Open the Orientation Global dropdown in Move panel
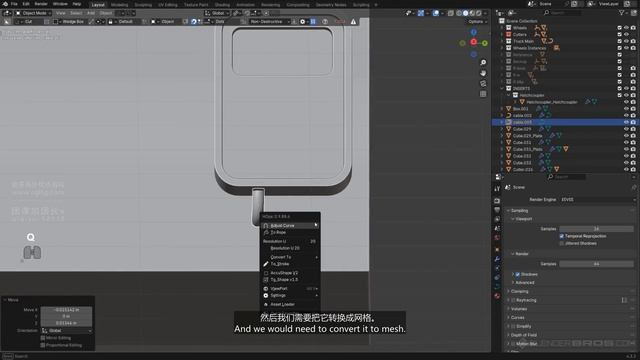Image resolution: width=640 pixels, height=360 pixels. click(x=66, y=331)
